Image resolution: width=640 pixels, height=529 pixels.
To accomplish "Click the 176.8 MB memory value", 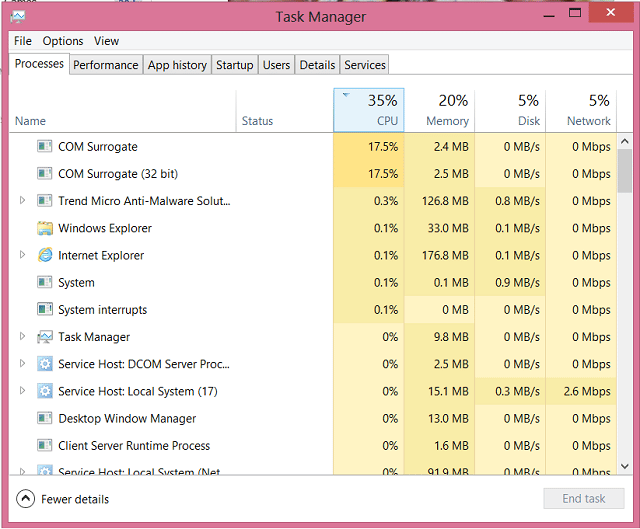I will click(x=445, y=256).
